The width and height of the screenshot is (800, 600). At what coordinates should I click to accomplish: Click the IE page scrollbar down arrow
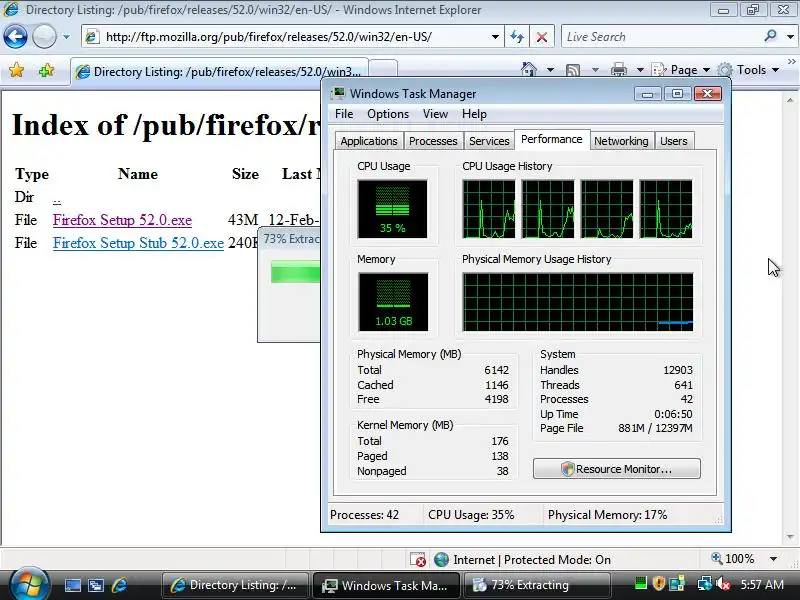coord(790,537)
